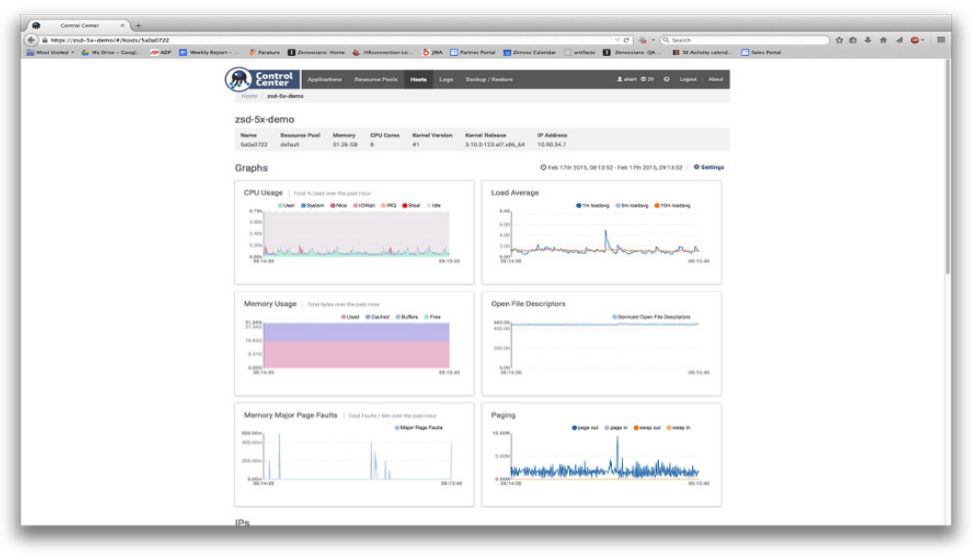Click the Control Center octopus logo
This screenshot has width=973, height=557.
tap(238, 79)
